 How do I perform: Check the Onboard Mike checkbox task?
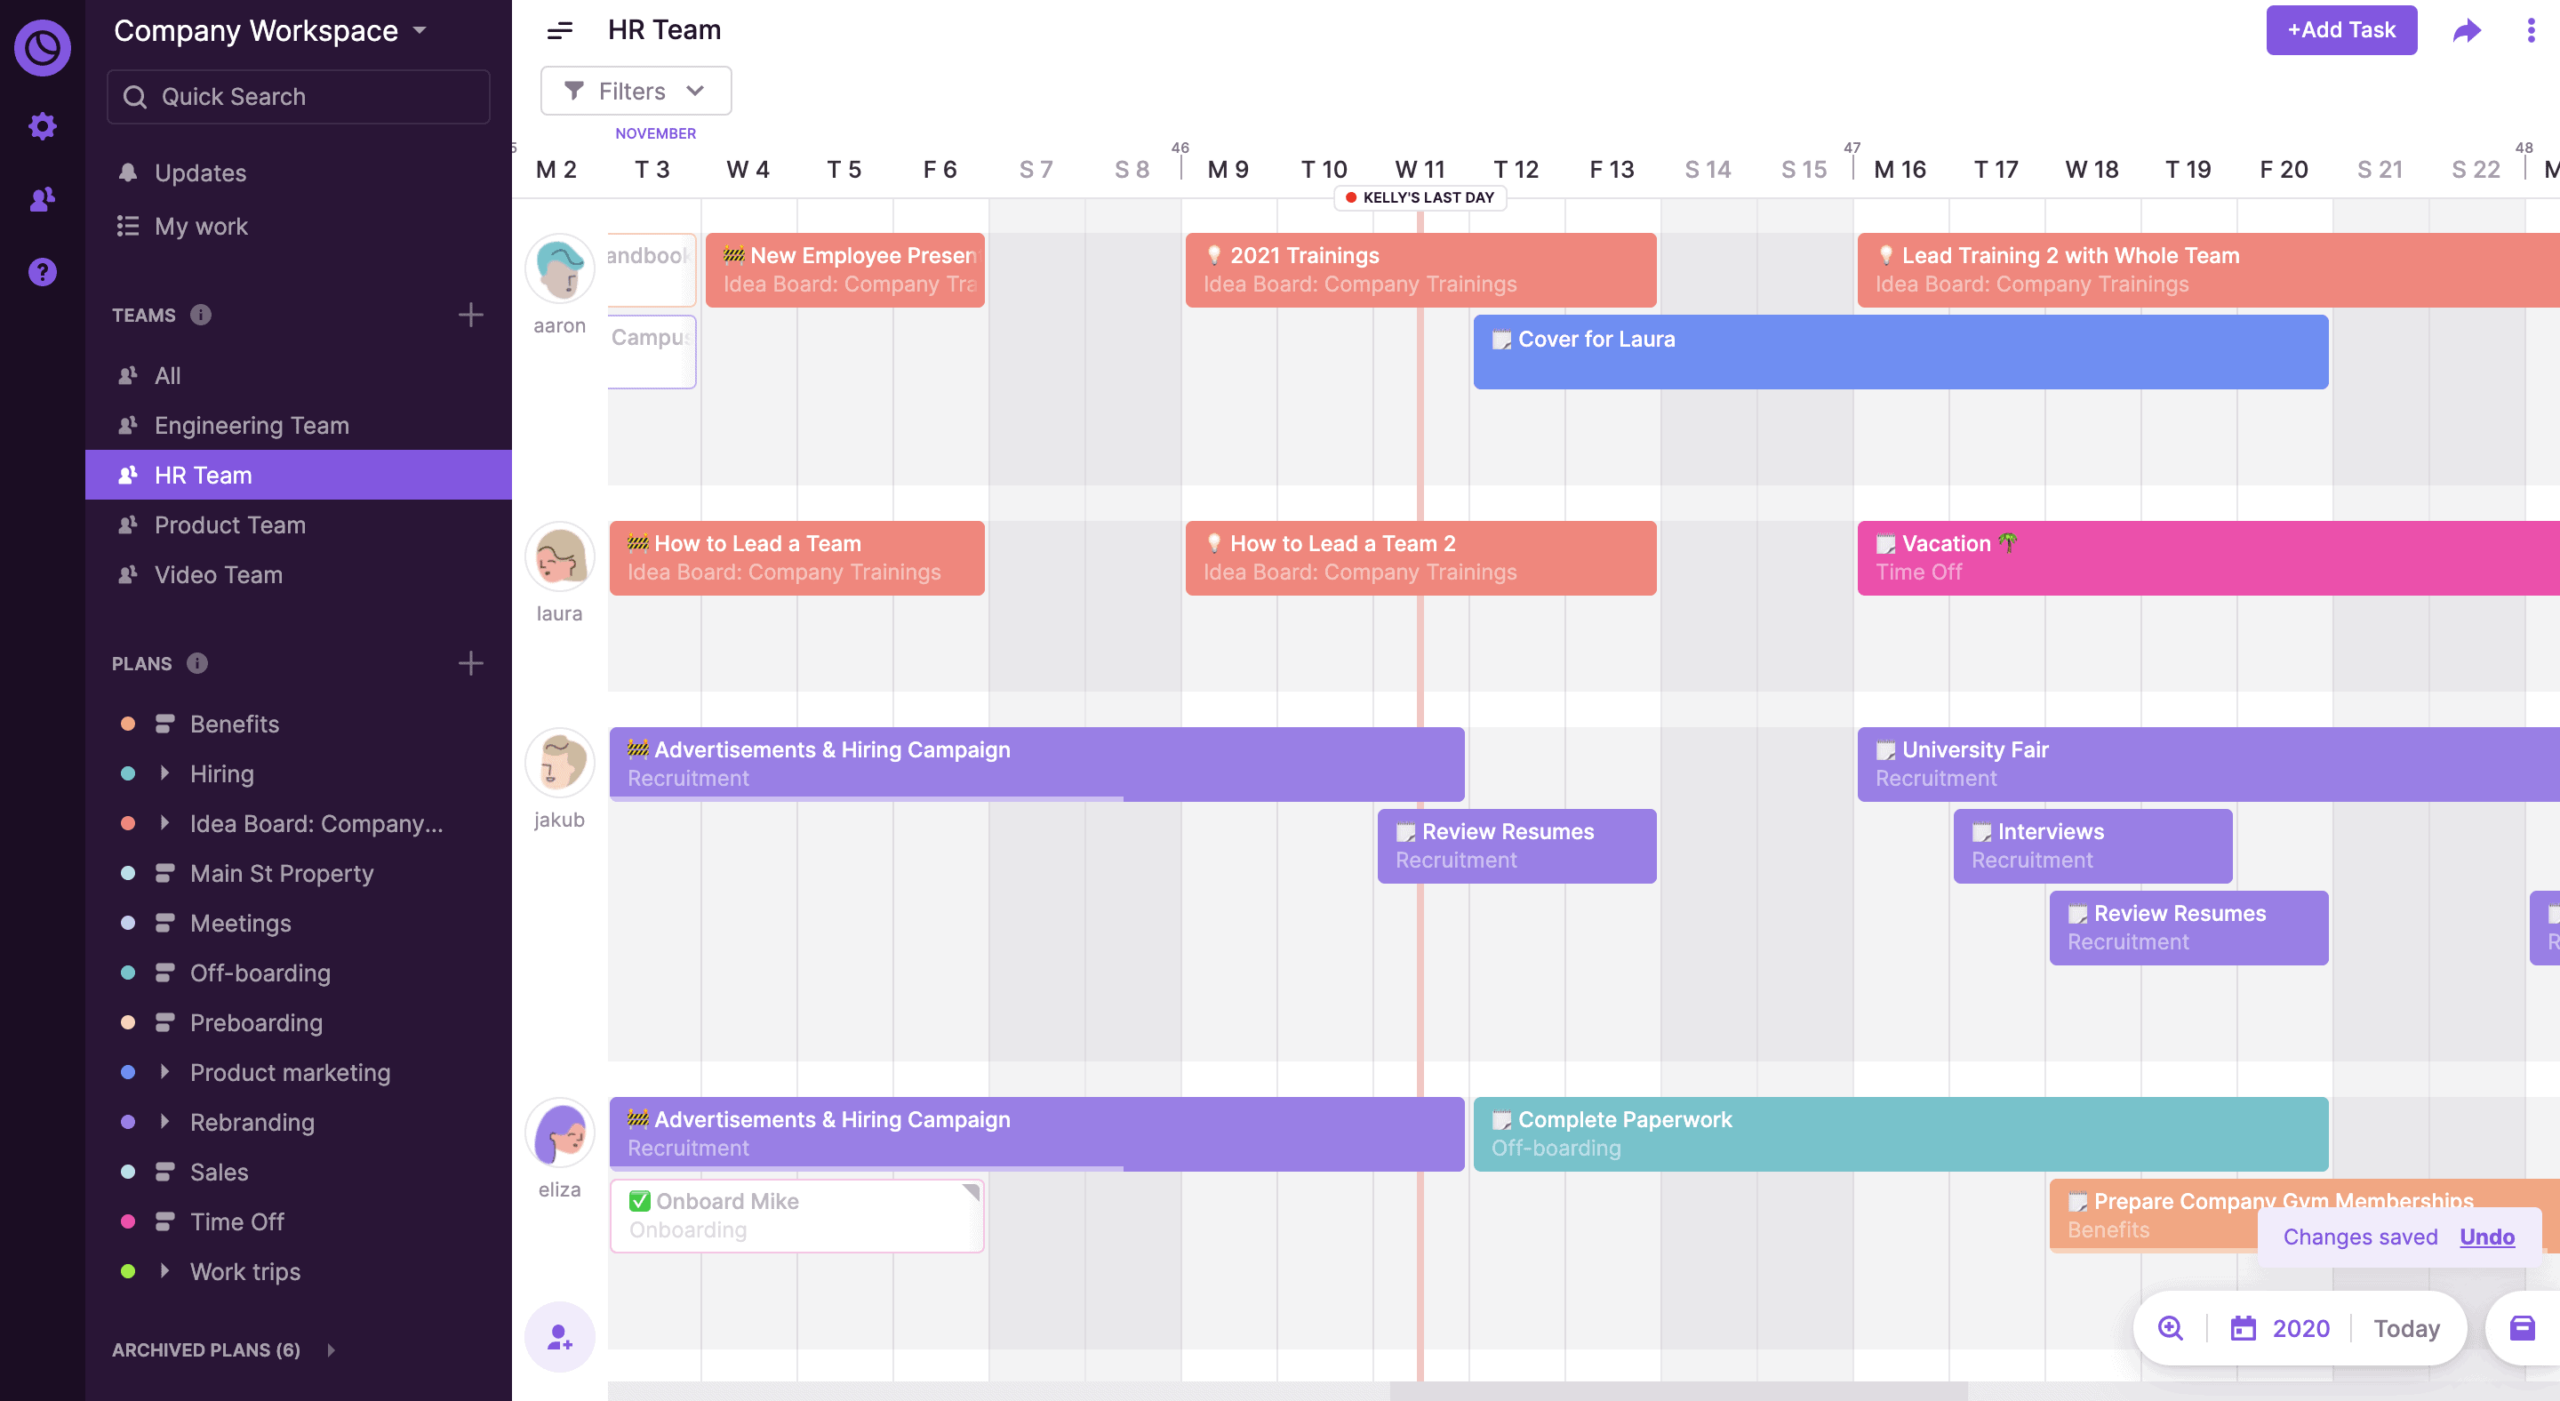point(640,1199)
